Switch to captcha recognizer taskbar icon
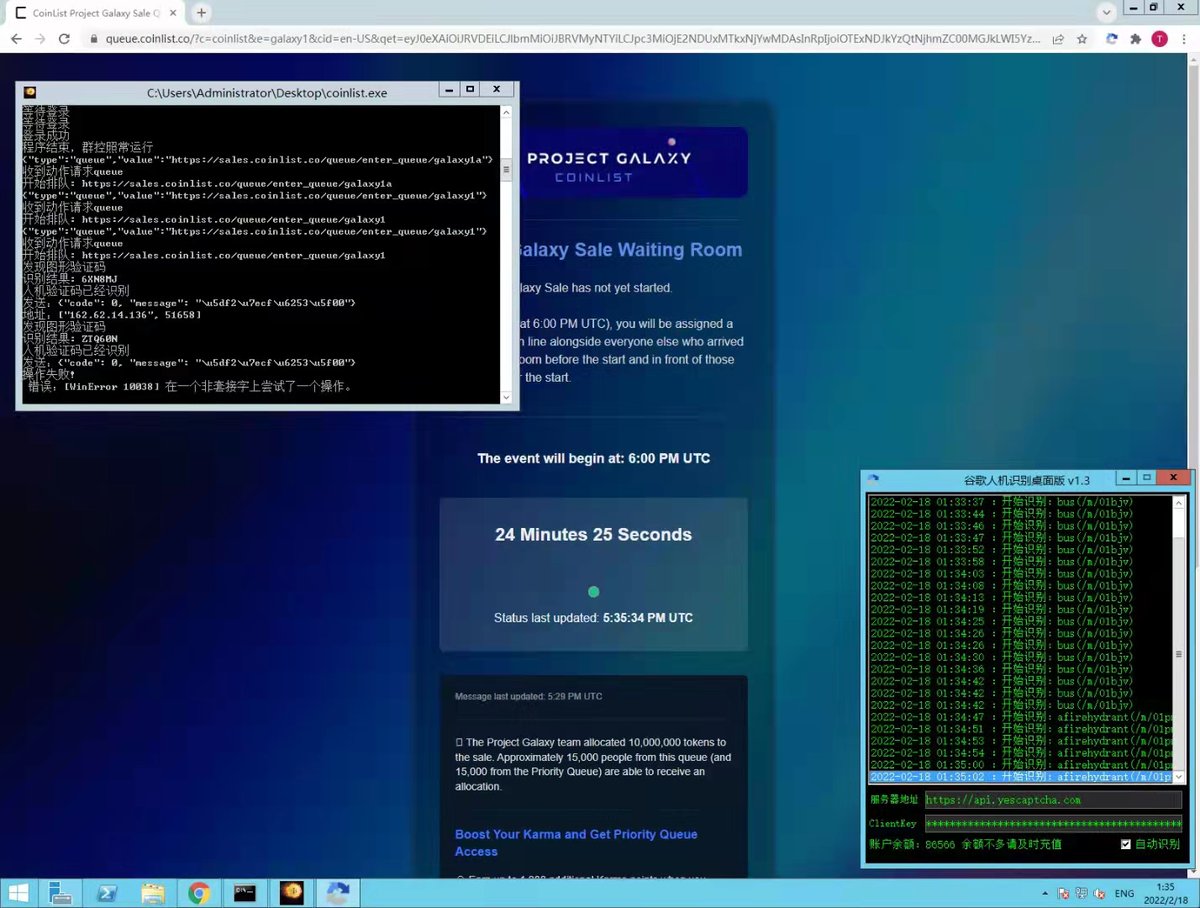 [338, 893]
